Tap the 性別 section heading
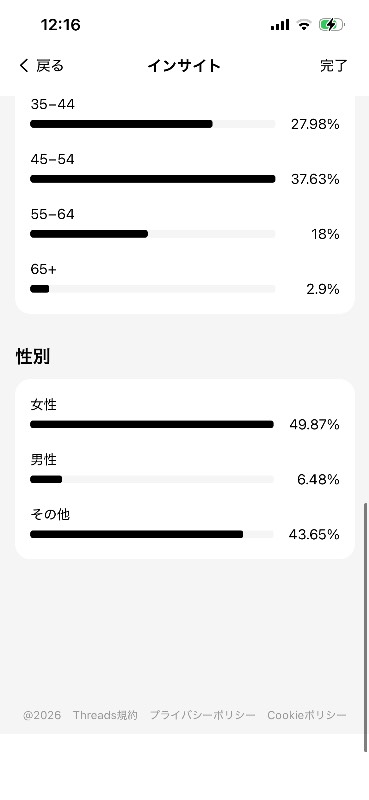This screenshot has width=369, height=800. [33, 357]
